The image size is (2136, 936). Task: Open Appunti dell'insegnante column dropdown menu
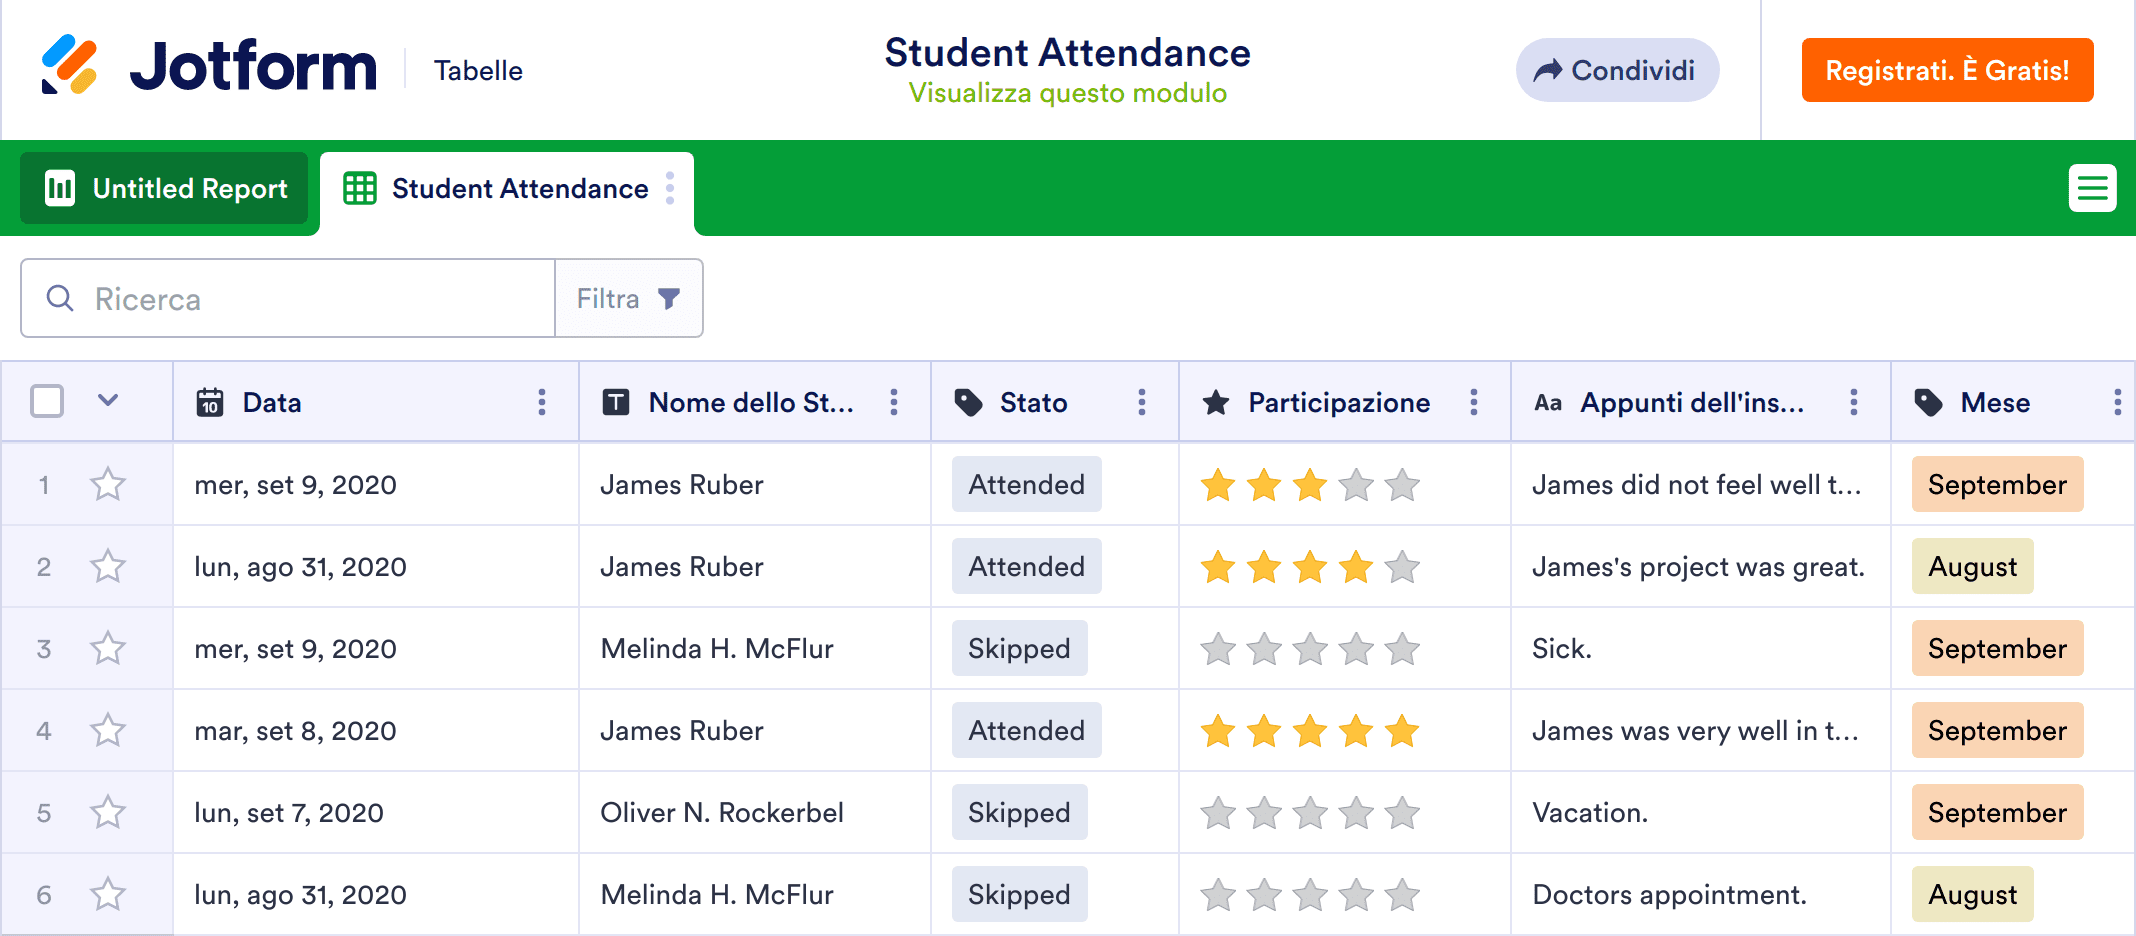[x=1854, y=402]
